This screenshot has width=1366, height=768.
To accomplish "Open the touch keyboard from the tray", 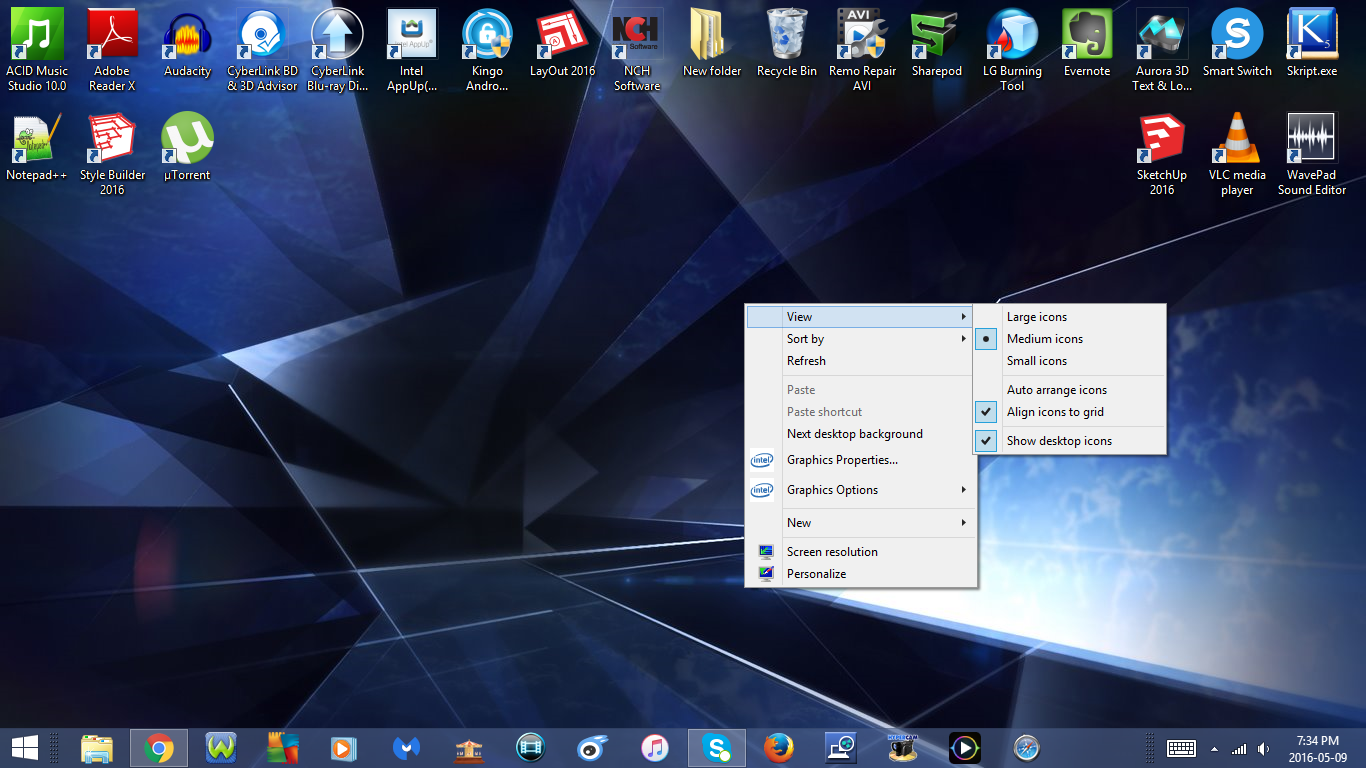I will [x=1181, y=748].
